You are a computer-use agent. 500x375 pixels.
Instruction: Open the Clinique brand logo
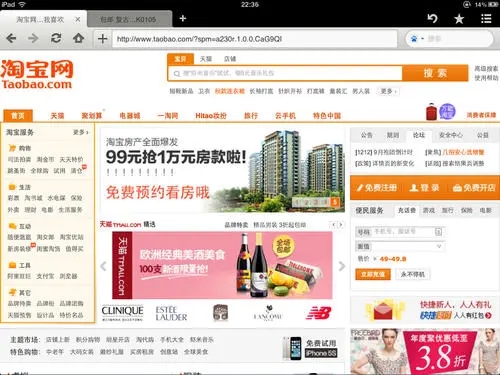pyautogui.click(x=122, y=313)
